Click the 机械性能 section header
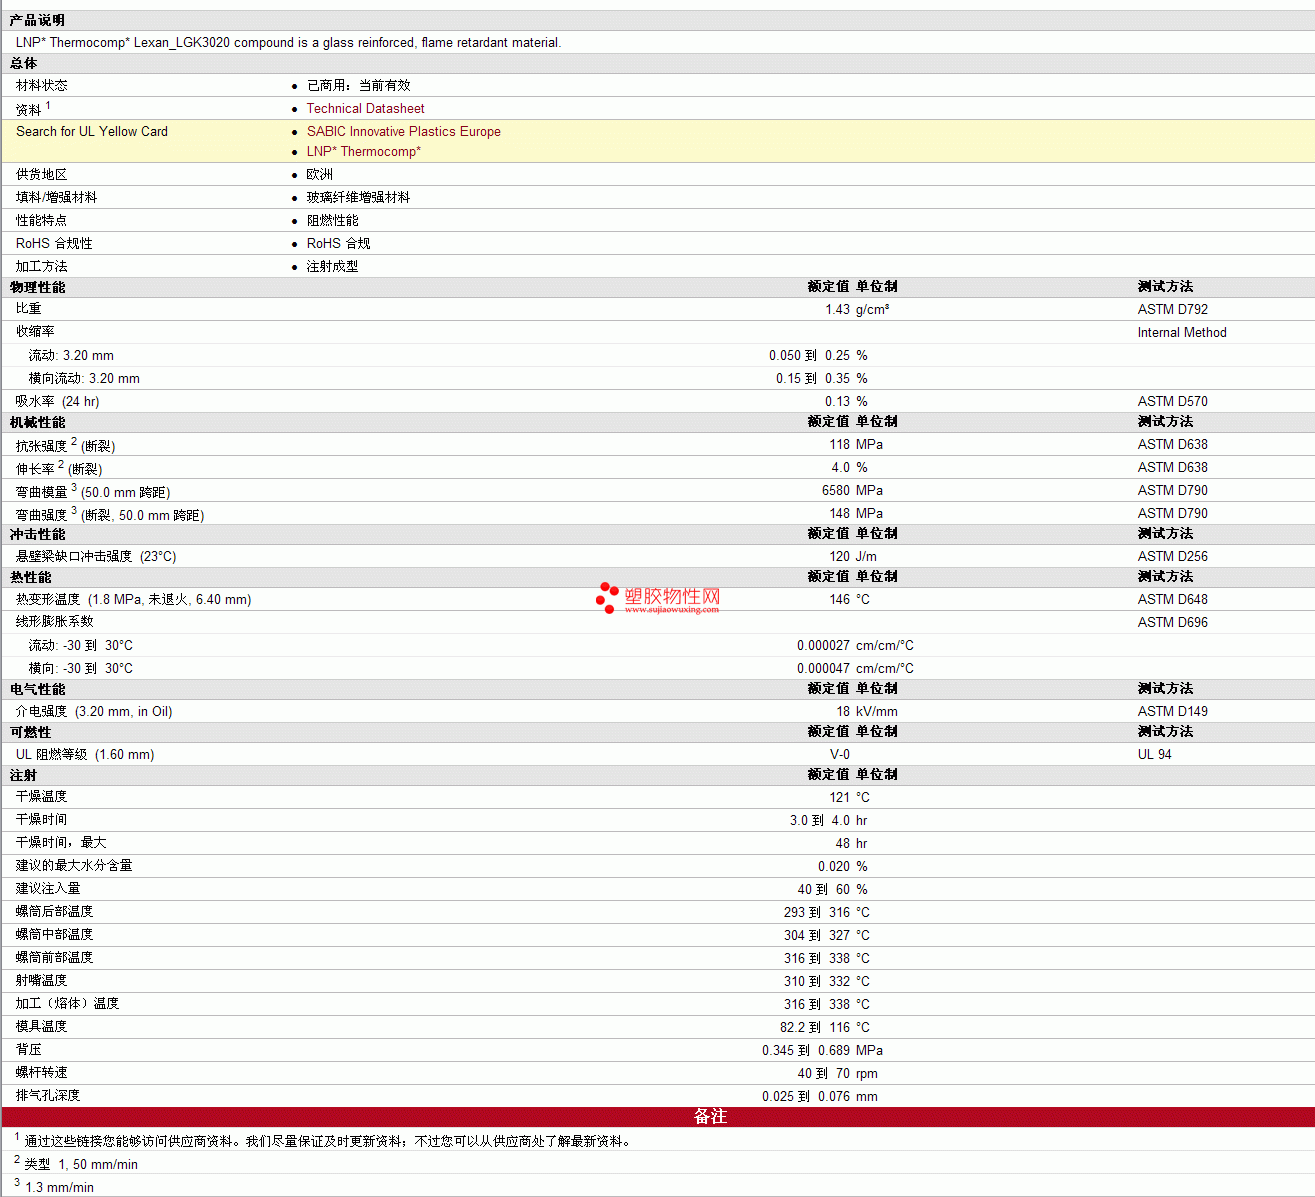The width and height of the screenshot is (1315, 1197). [37, 422]
